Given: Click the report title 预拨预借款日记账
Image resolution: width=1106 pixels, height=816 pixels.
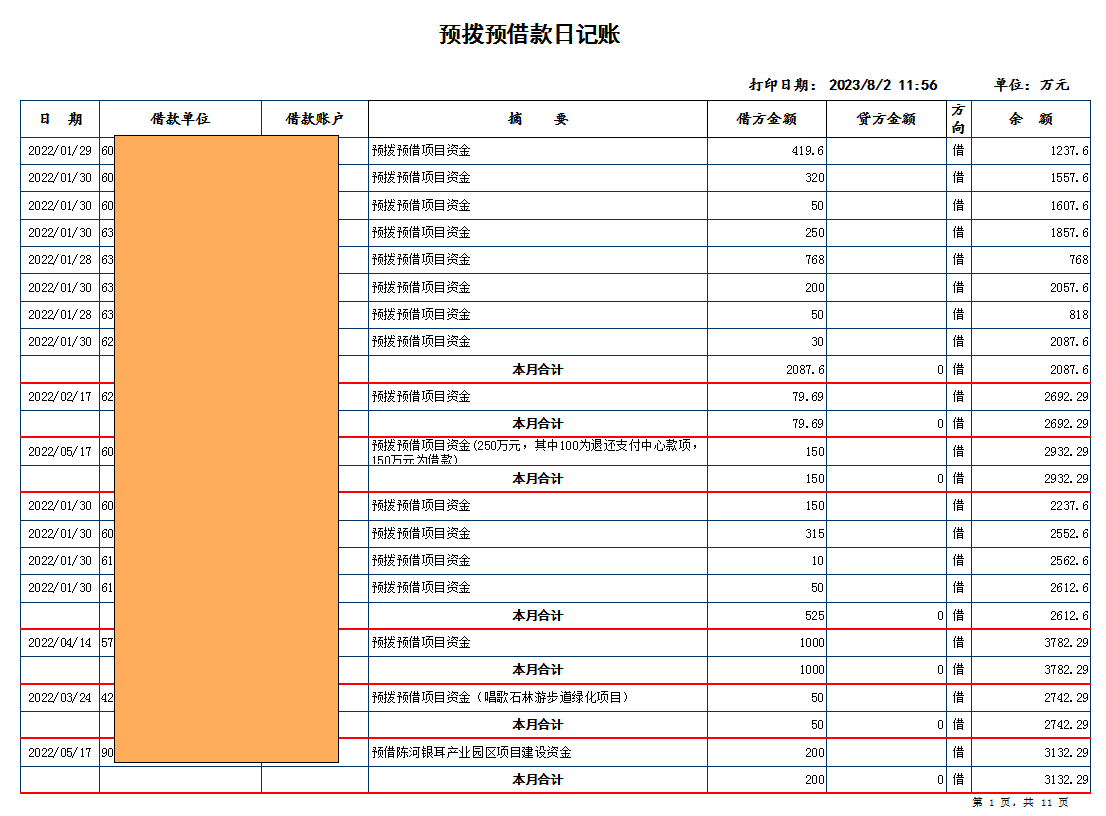Looking at the screenshot, I should coord(529,34).
